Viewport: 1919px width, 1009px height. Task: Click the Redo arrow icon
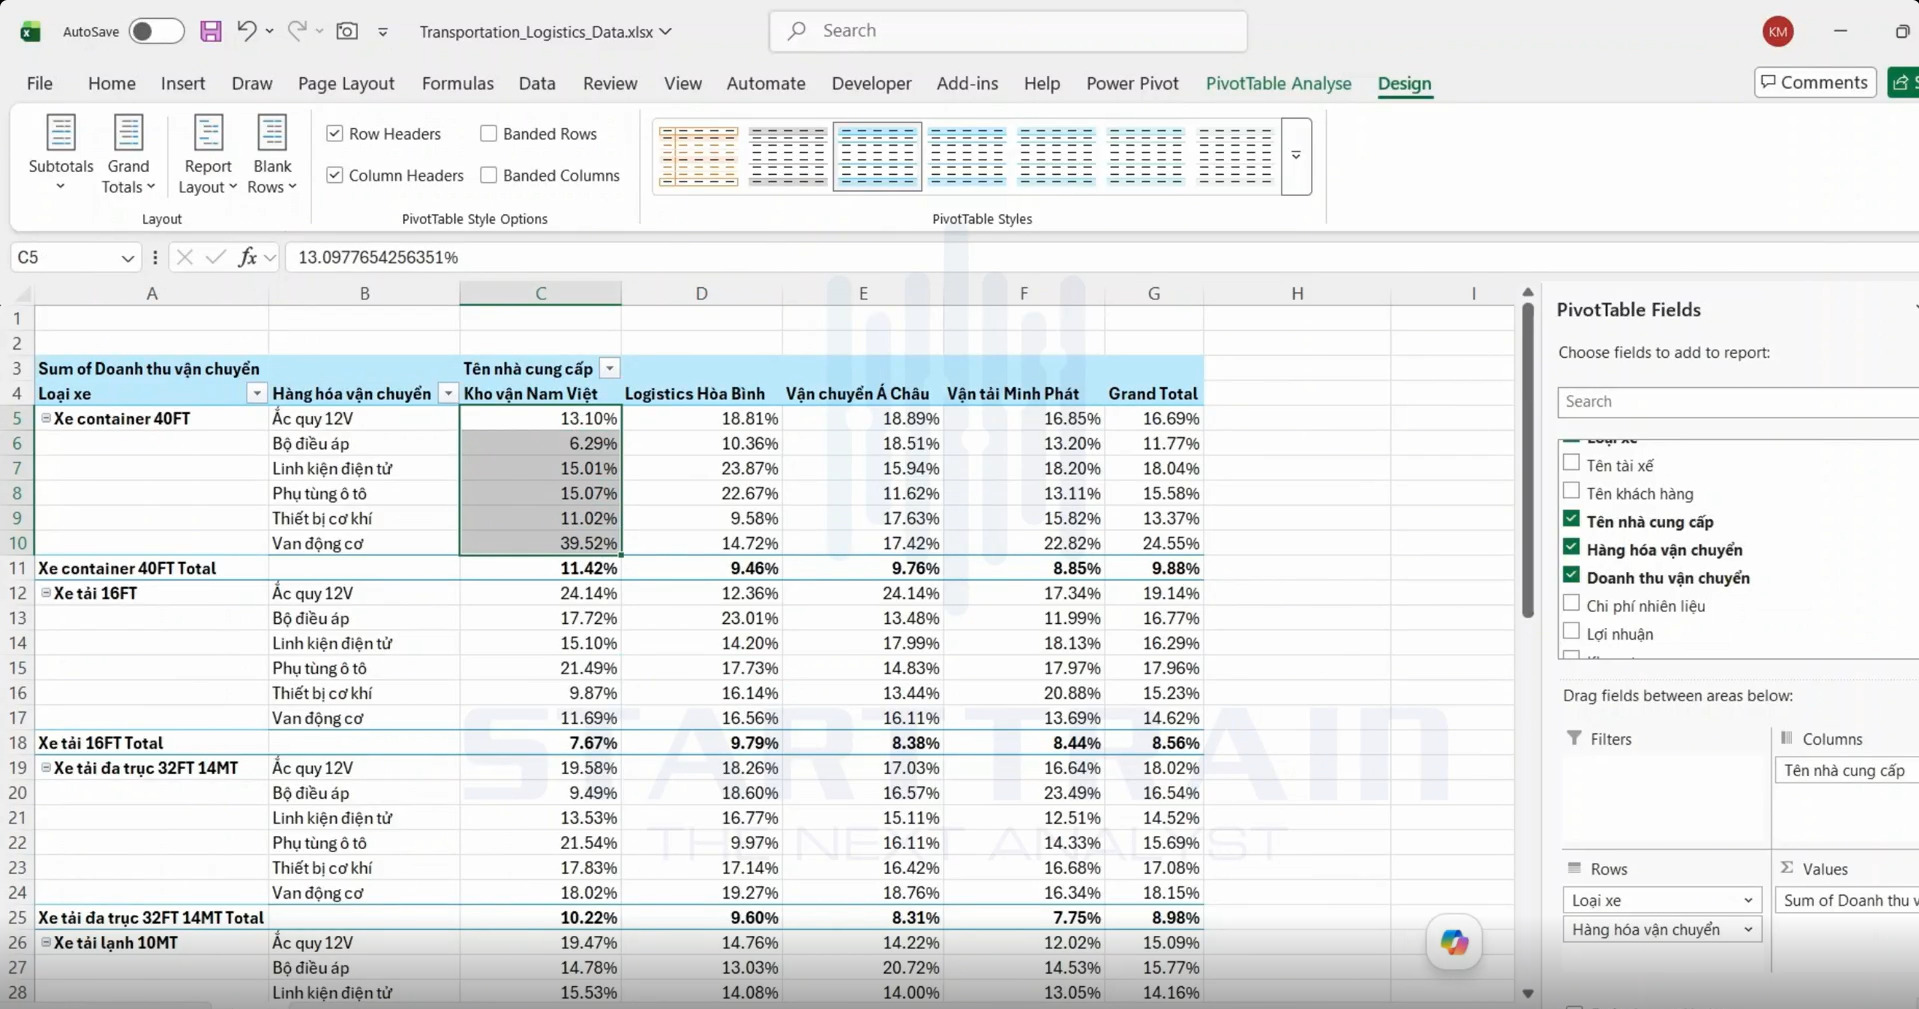[297, 31]
